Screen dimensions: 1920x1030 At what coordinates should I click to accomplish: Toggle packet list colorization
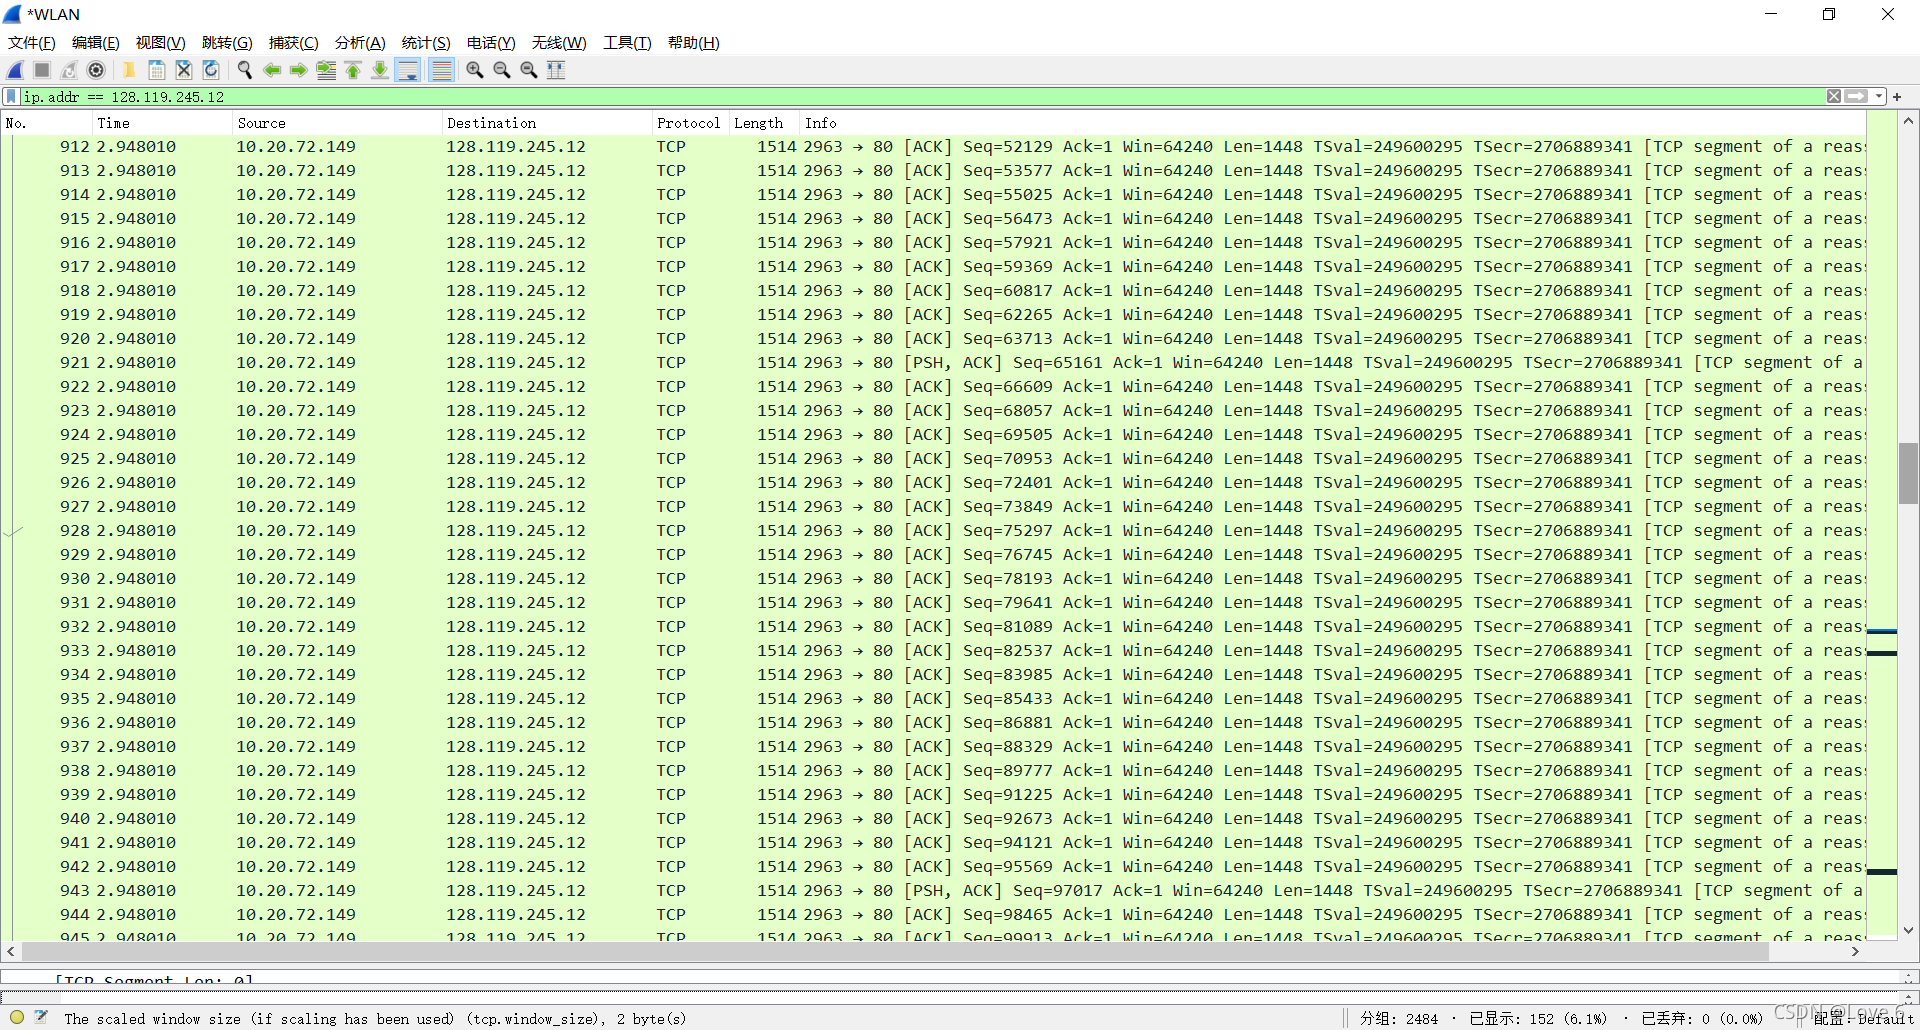pyautogui.click(x=441, y=70)
